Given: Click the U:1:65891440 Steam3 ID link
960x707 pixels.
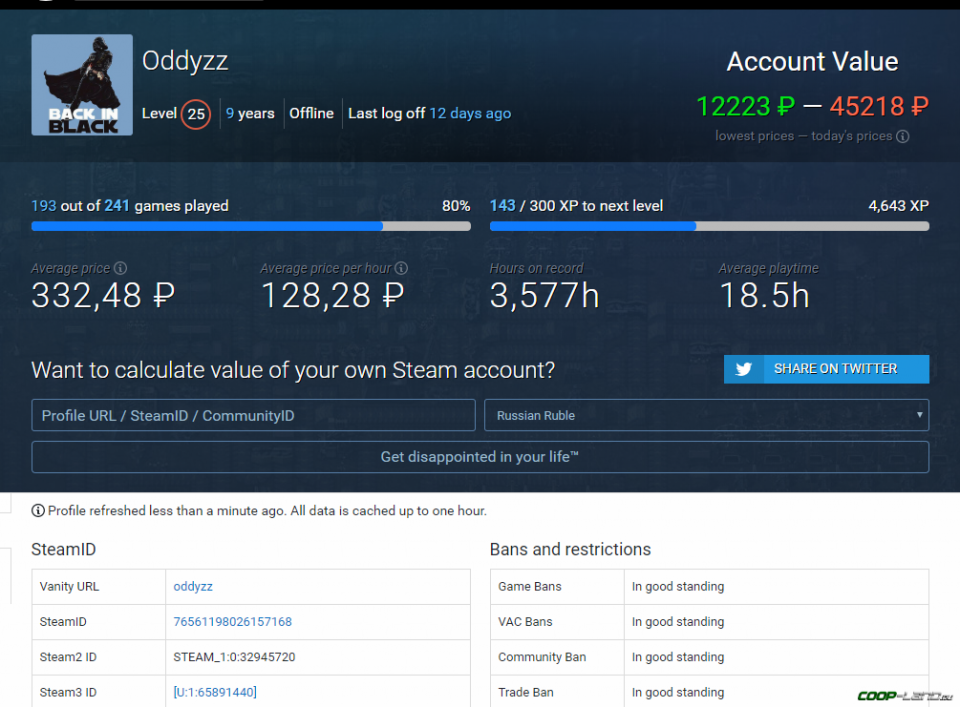Looking at the screenshot, I should click(215, 692).
